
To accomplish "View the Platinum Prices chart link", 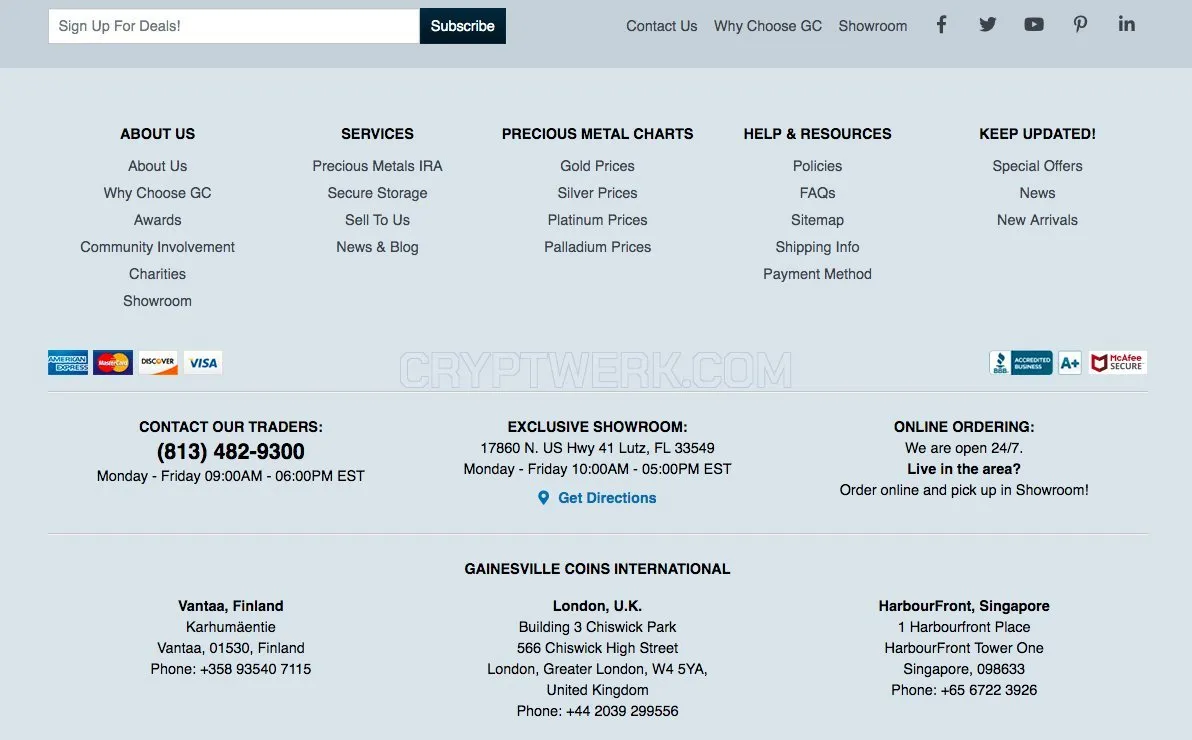I will (x=598, y=220).
